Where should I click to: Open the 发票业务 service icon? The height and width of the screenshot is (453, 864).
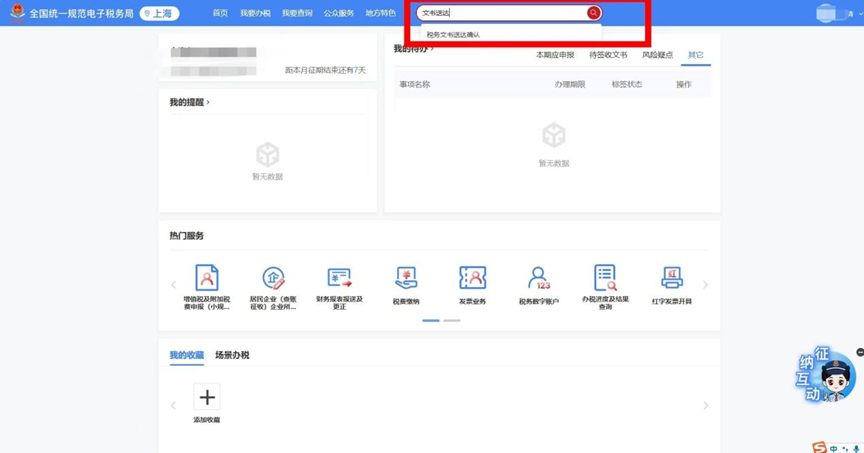472,278
